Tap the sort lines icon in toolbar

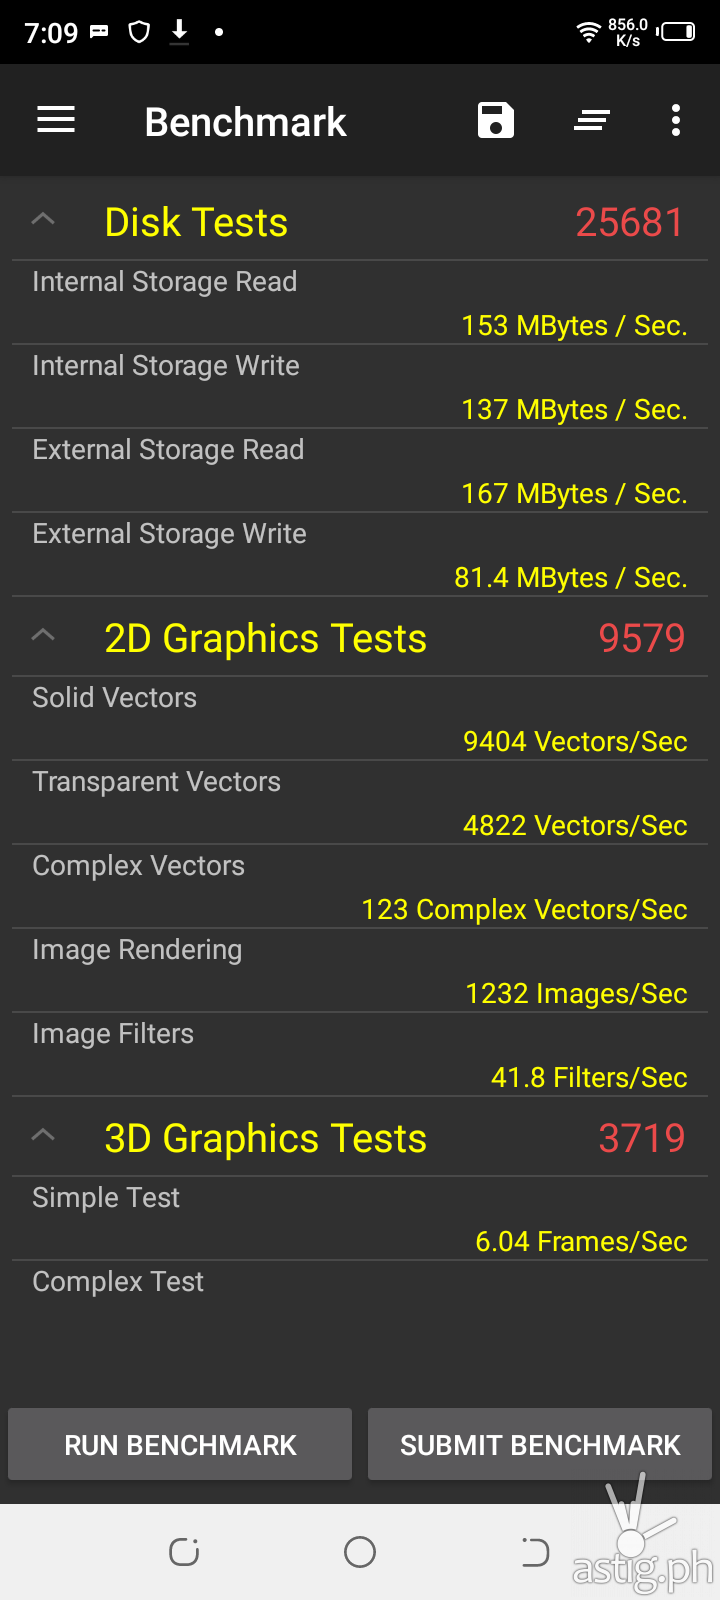tap(592, 121)
